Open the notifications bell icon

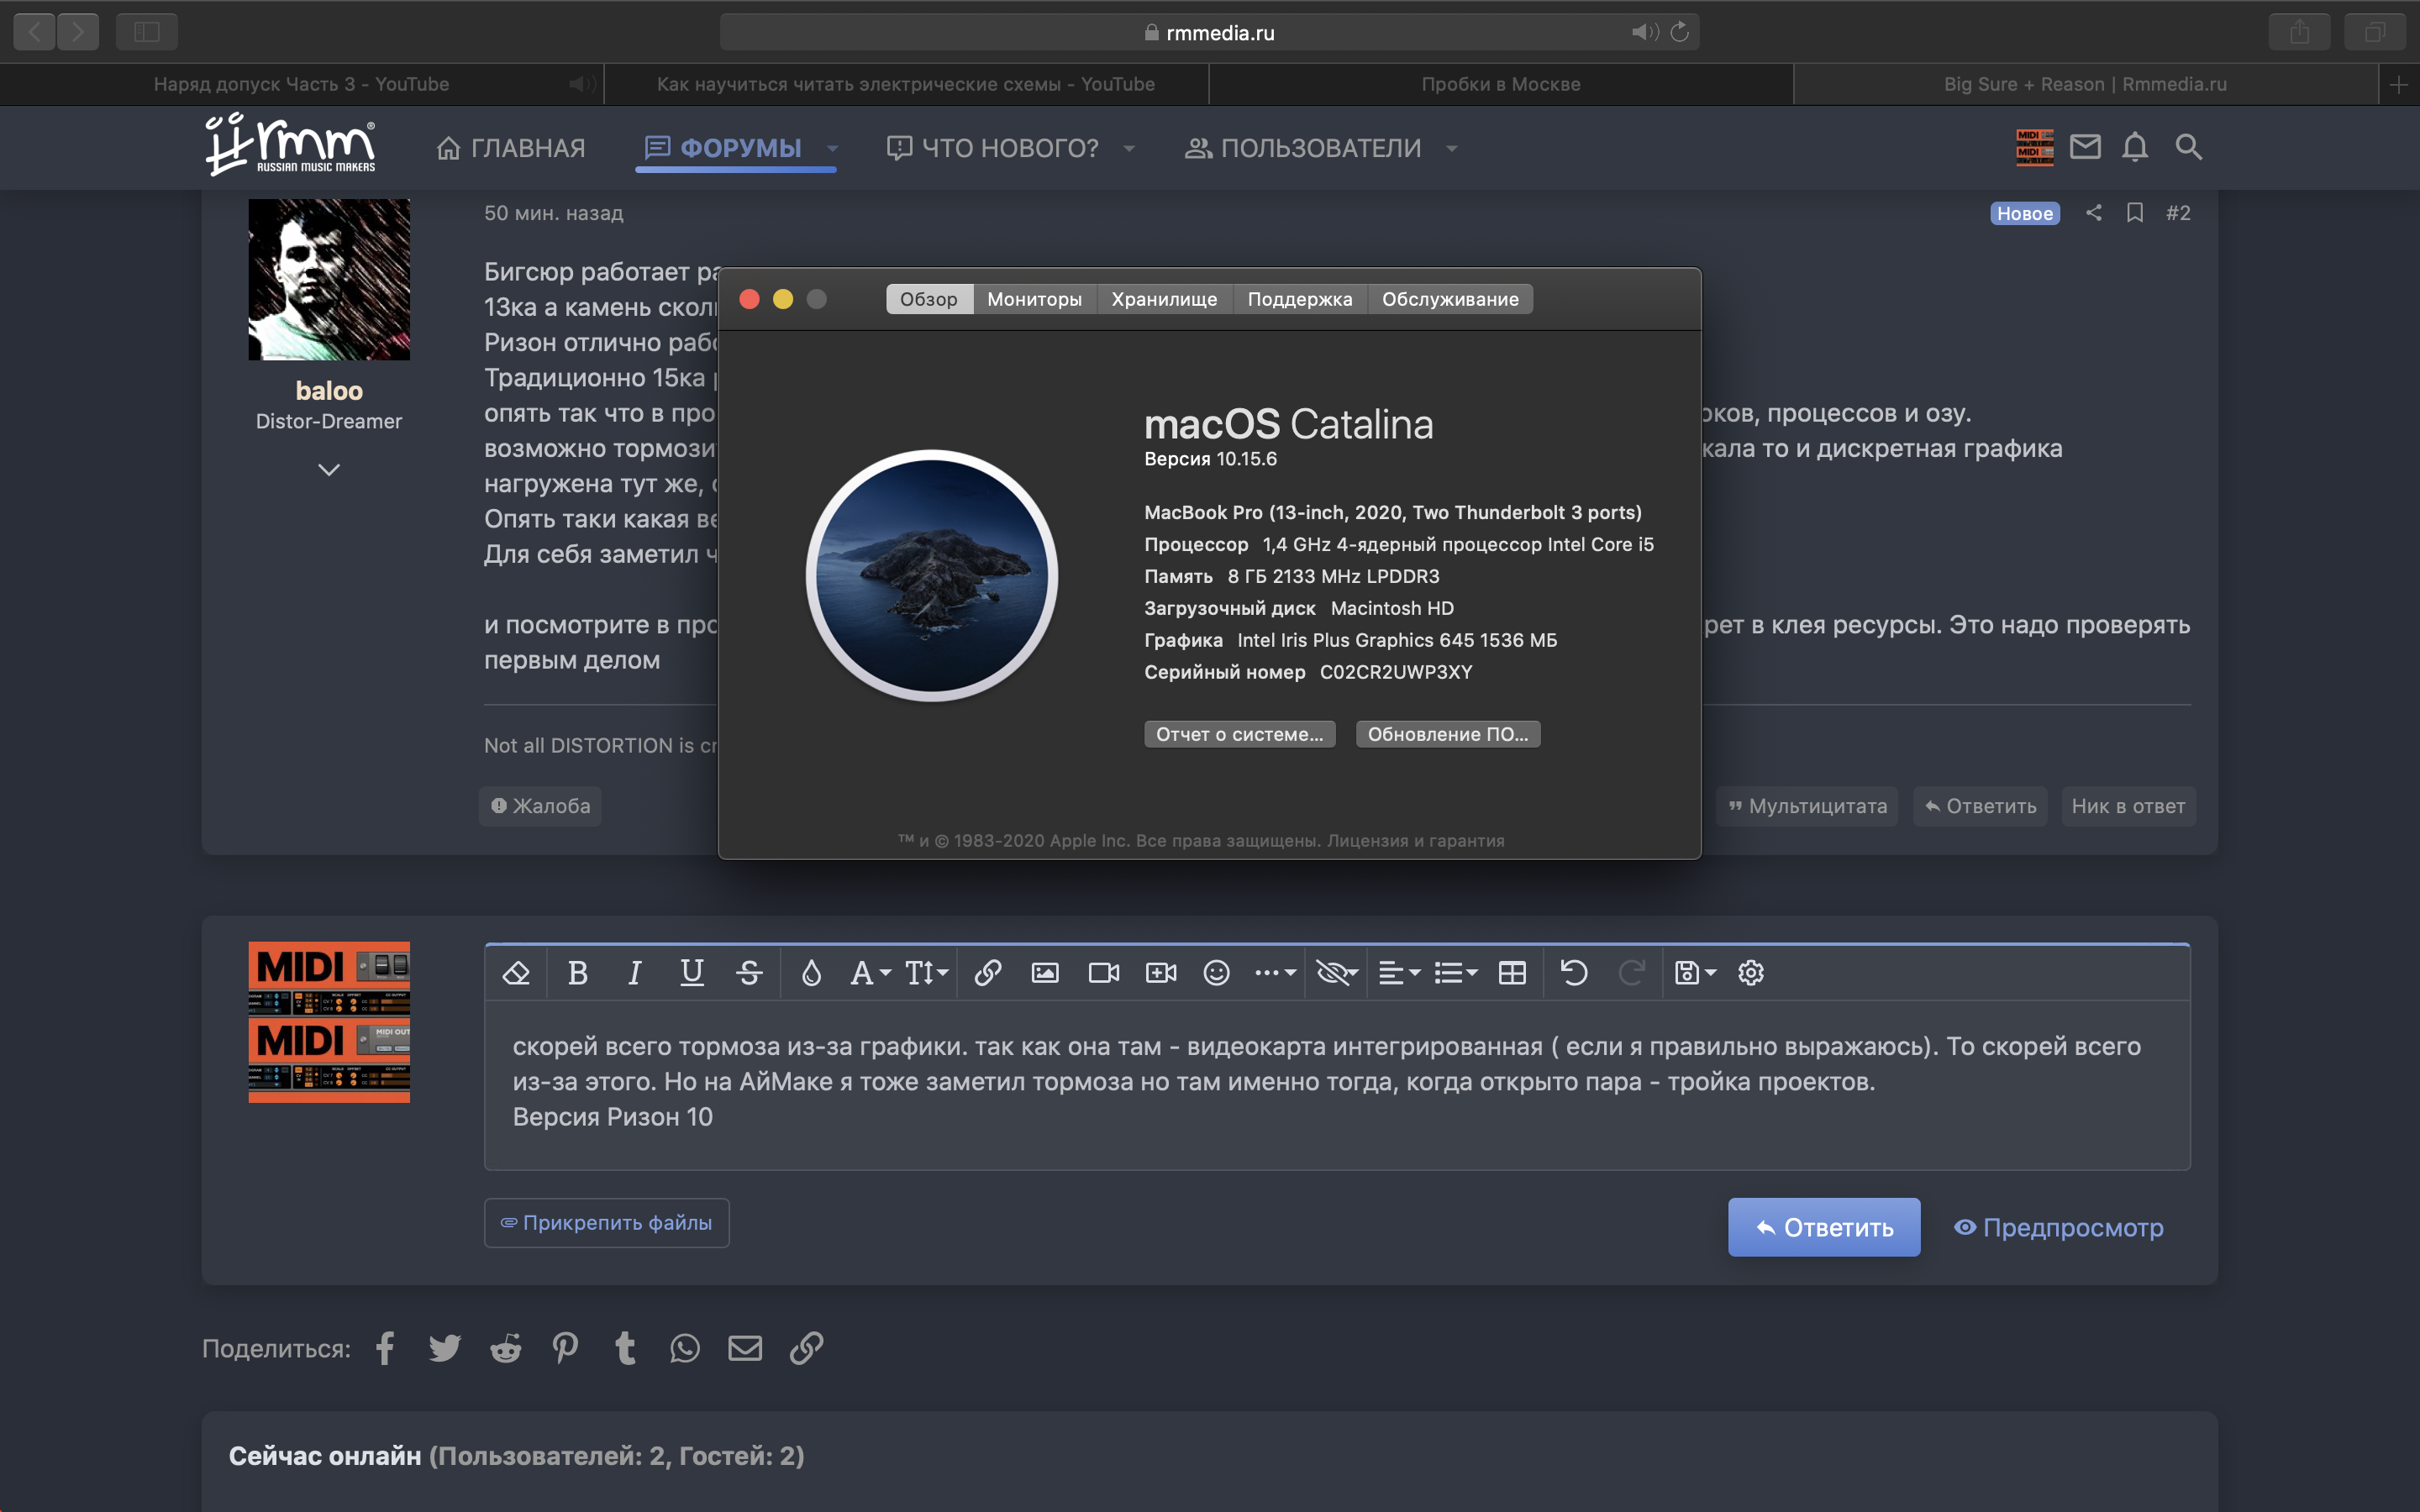[2135, 147]
